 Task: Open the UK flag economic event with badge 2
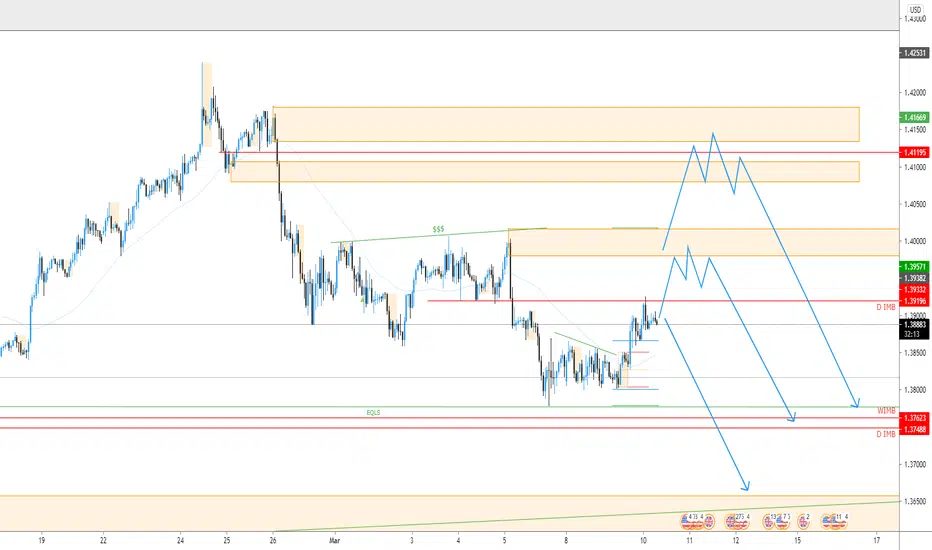803,521
